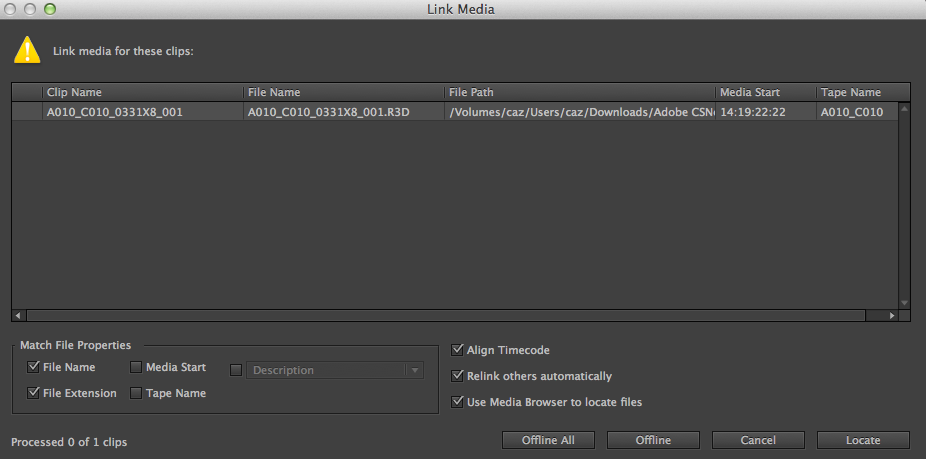This screenshot has height=459, width=926.
Task: Tick the checkbox beside the Description dropdown
Action: tap(236, 370)
